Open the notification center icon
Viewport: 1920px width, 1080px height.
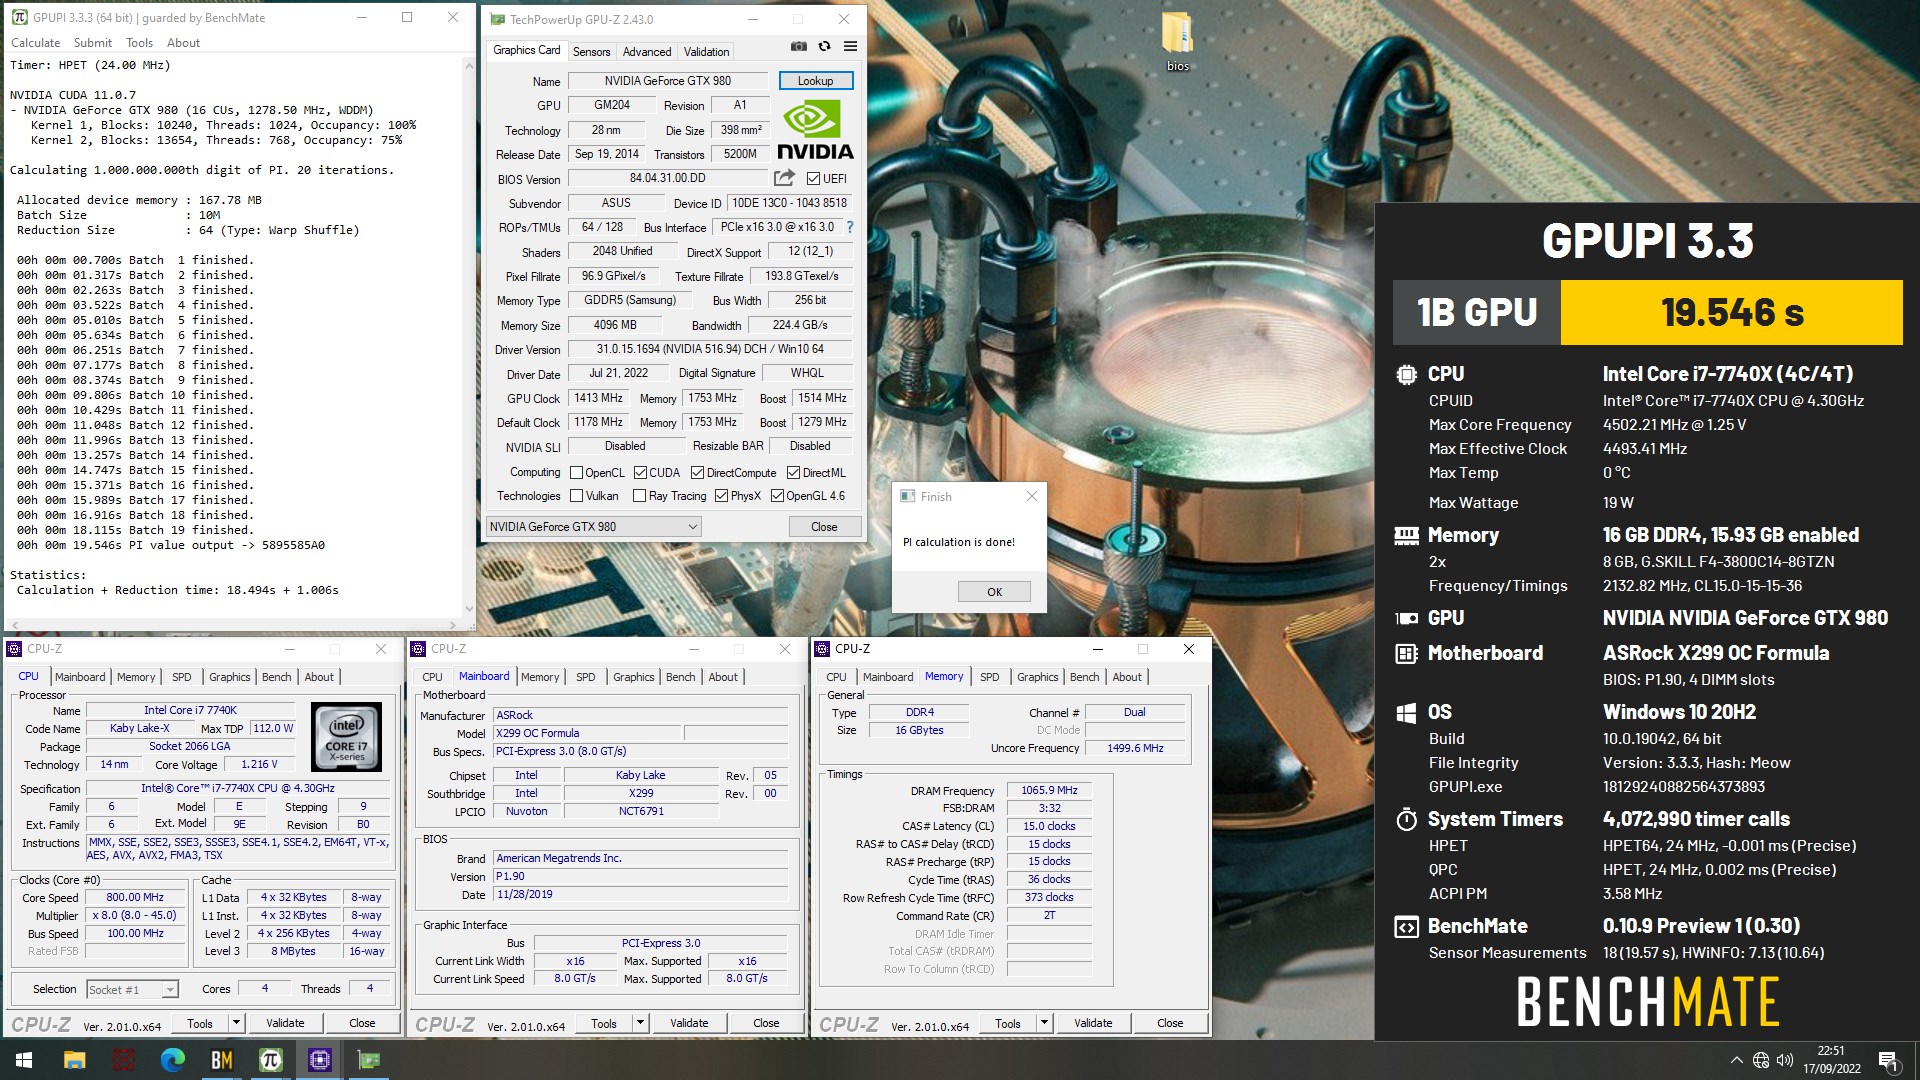(x=1889, y=1060)
